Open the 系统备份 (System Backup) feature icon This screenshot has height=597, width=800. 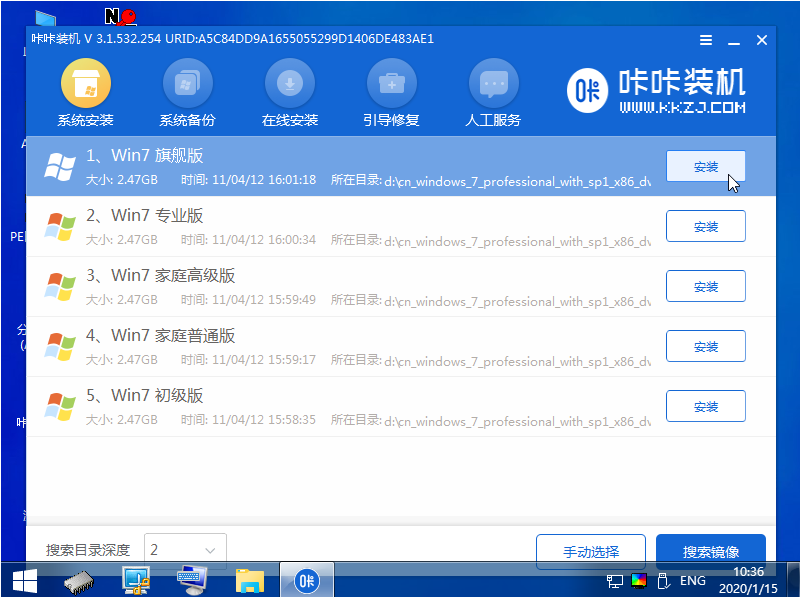(188, 91)
